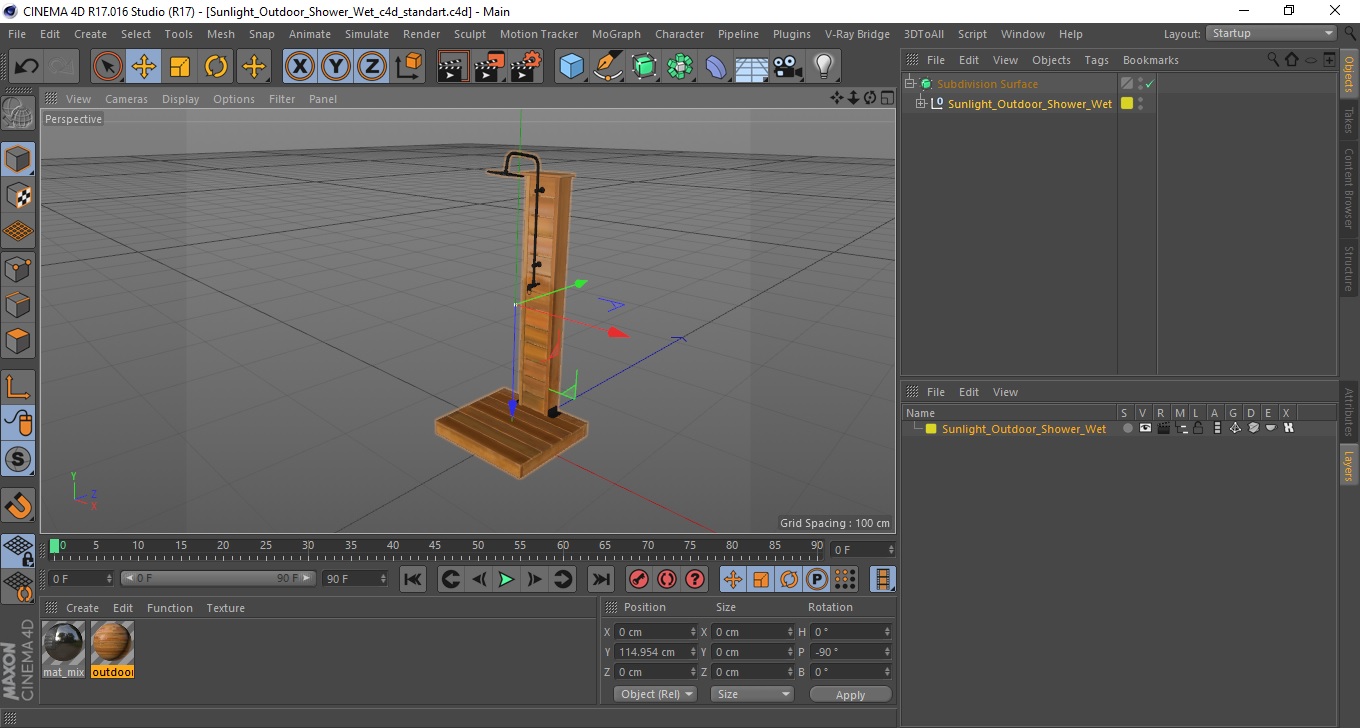Add a Subdivision Surface generator
This screenshot has height=728, width=1360.
pyautogui.click(x=644, y=67)
